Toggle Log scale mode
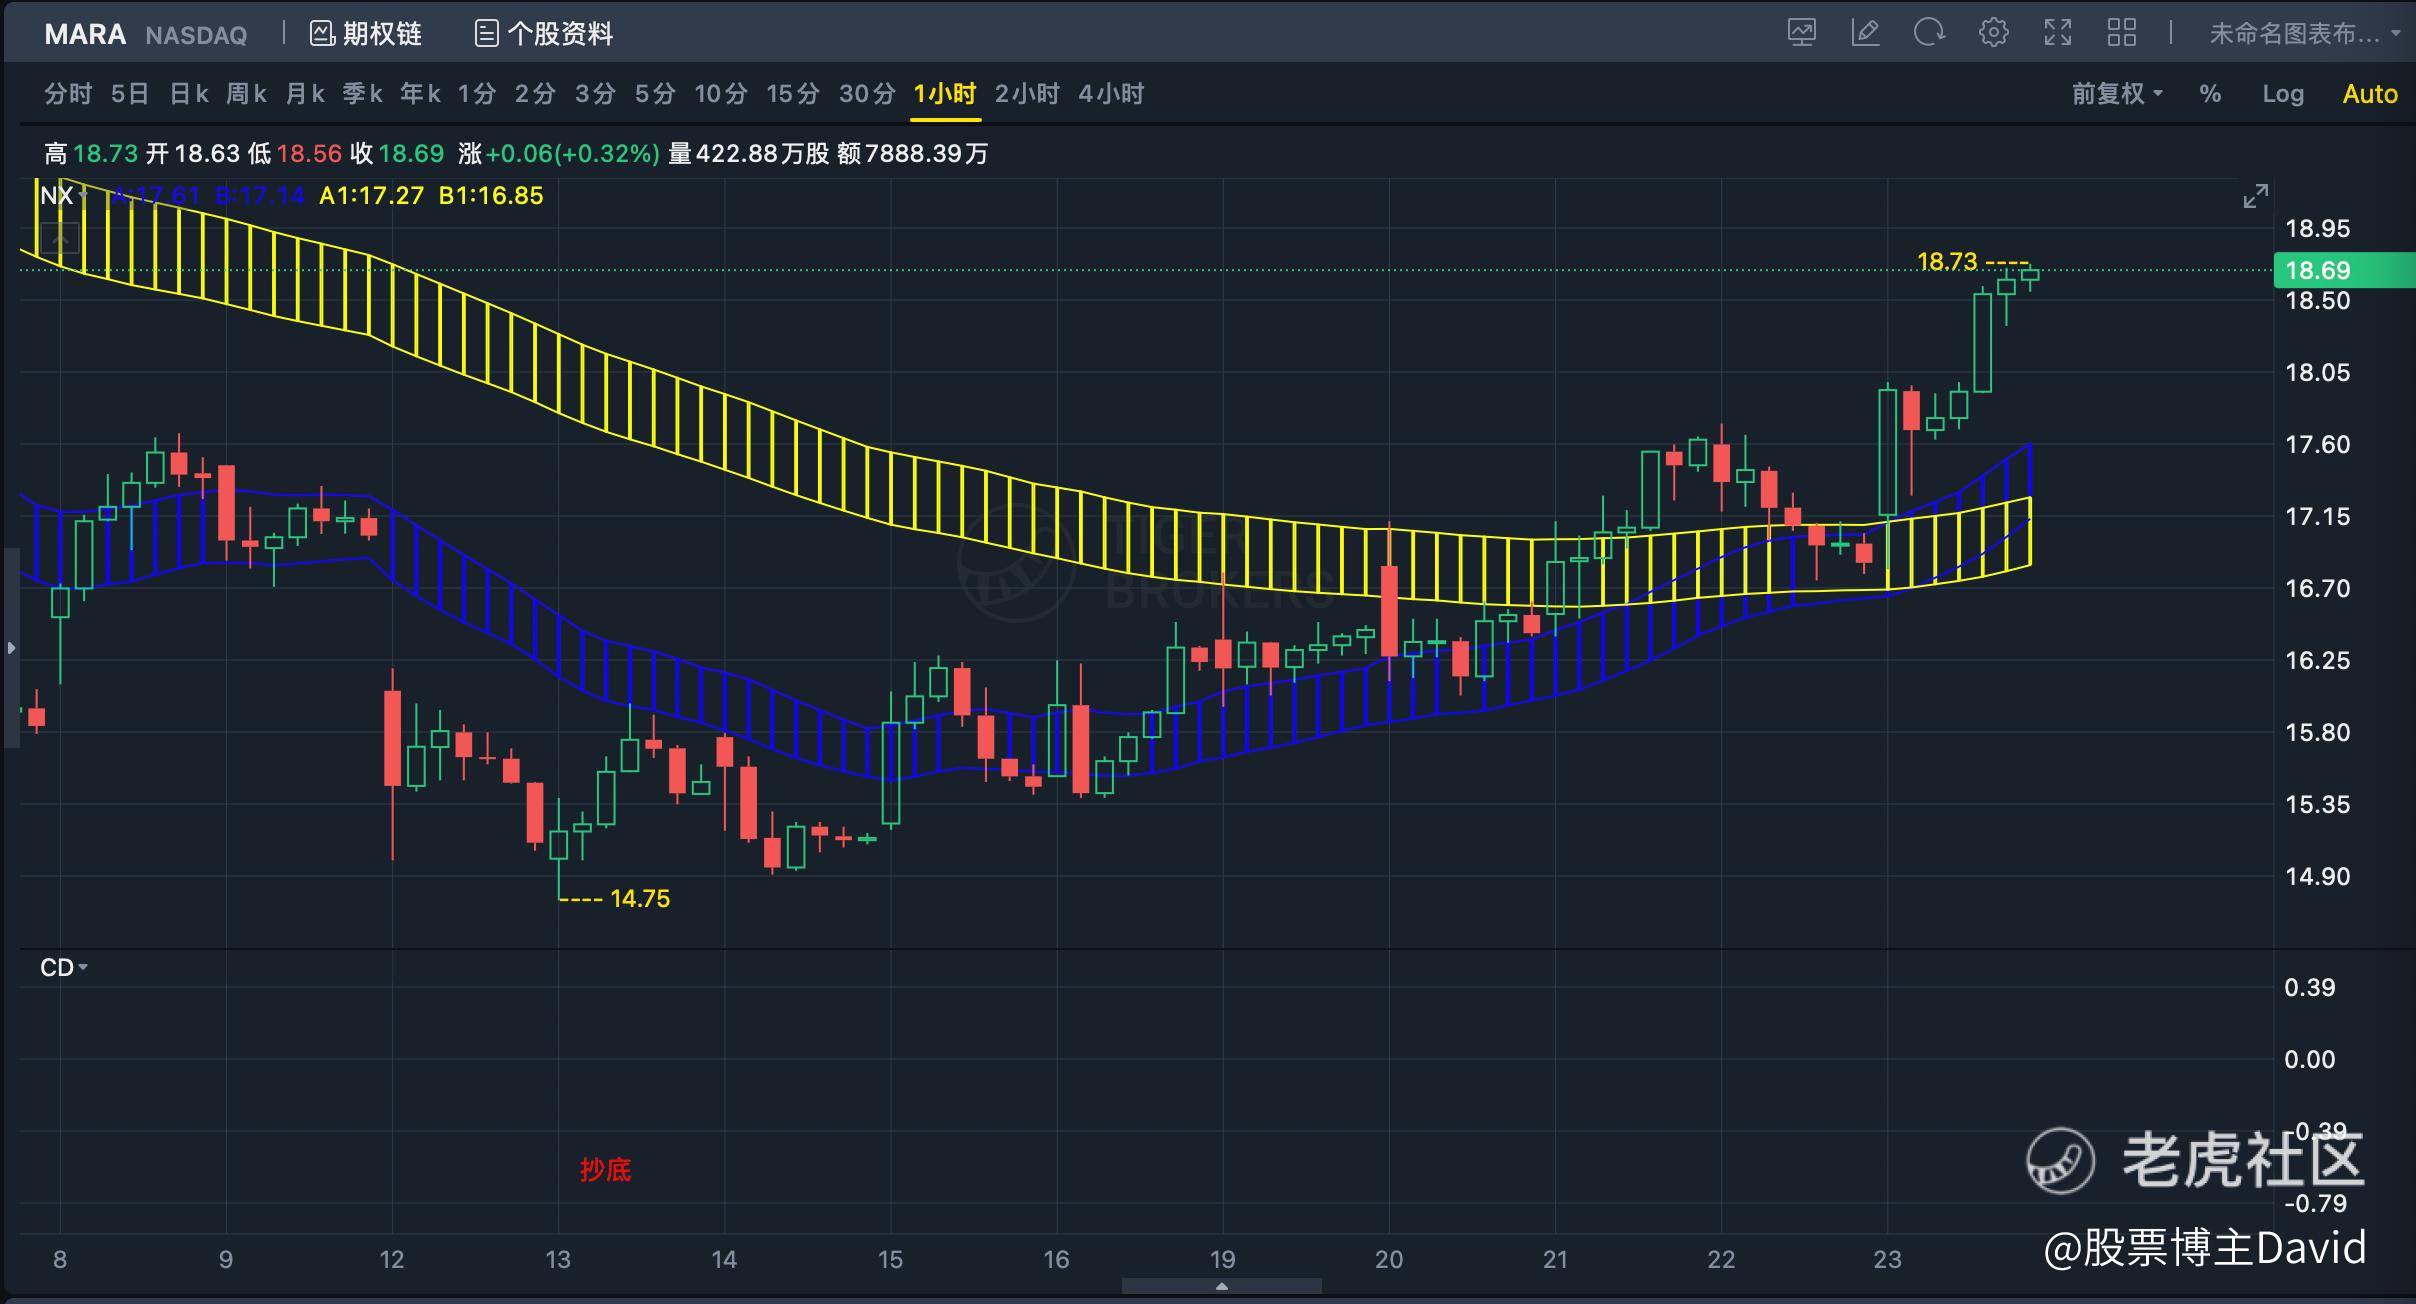The height and width of the screenshot is (1304, 2416). click(2283, 94)
